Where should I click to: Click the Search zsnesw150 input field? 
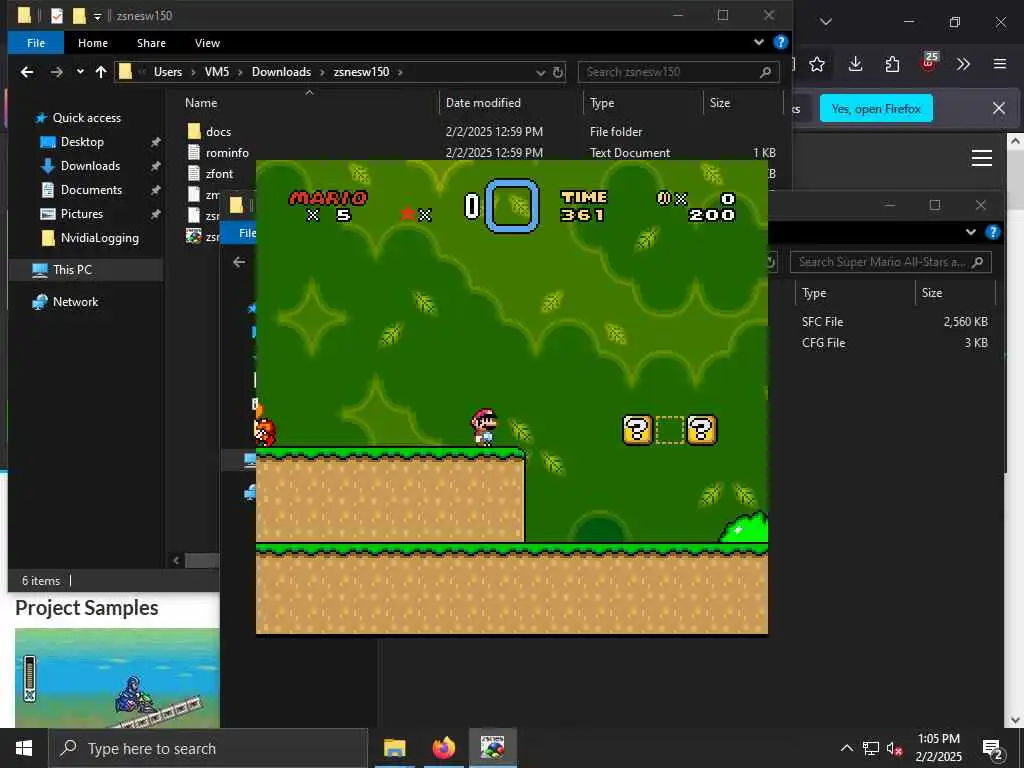coord(678,72)
